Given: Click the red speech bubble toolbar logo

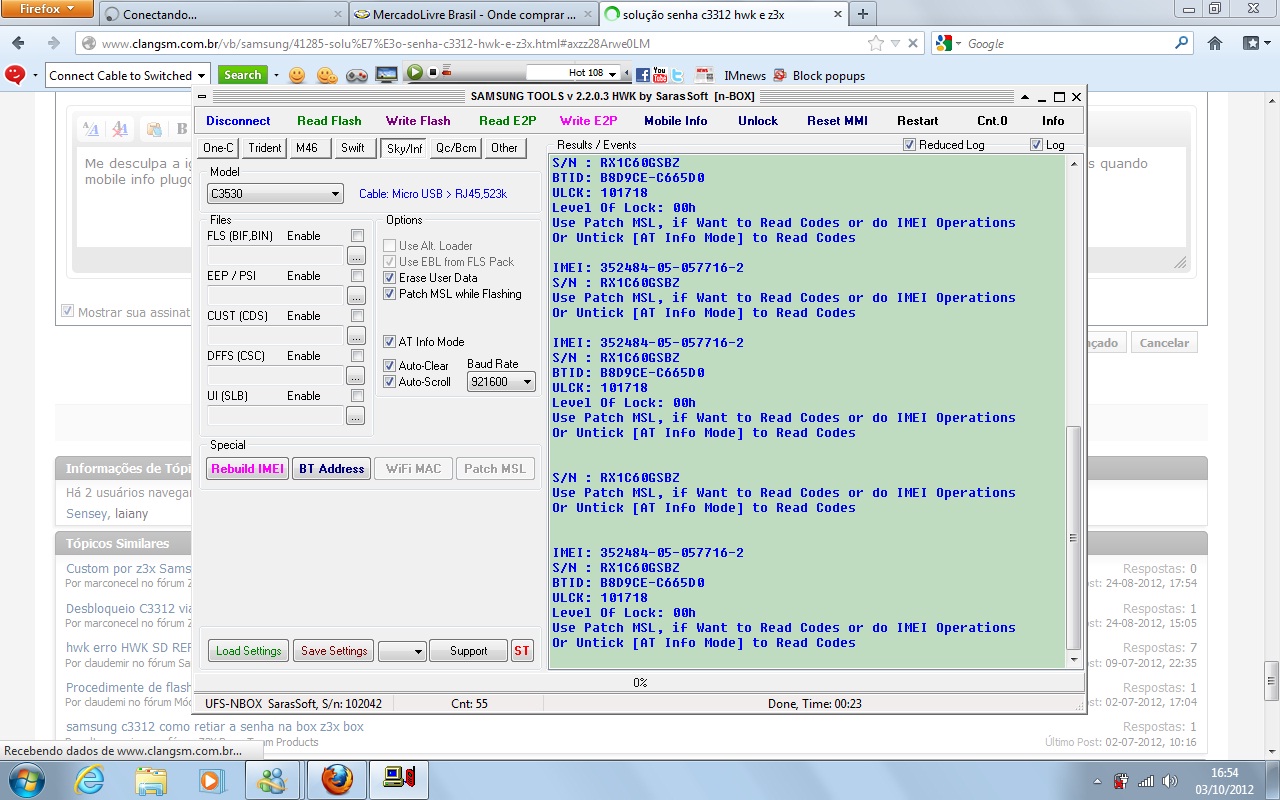Looking at the screenshot, I should point(15,75).
